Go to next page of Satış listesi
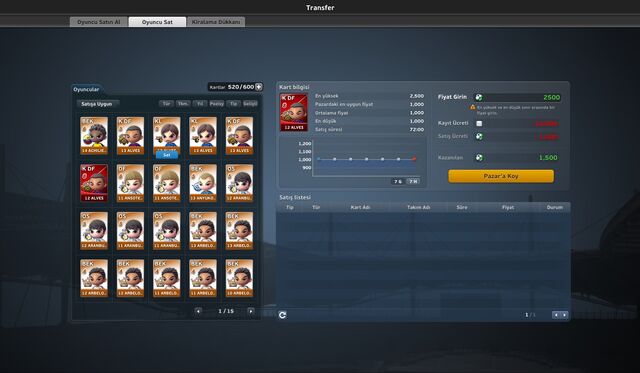This screenshot has height=373, width=640. [564, 315]
